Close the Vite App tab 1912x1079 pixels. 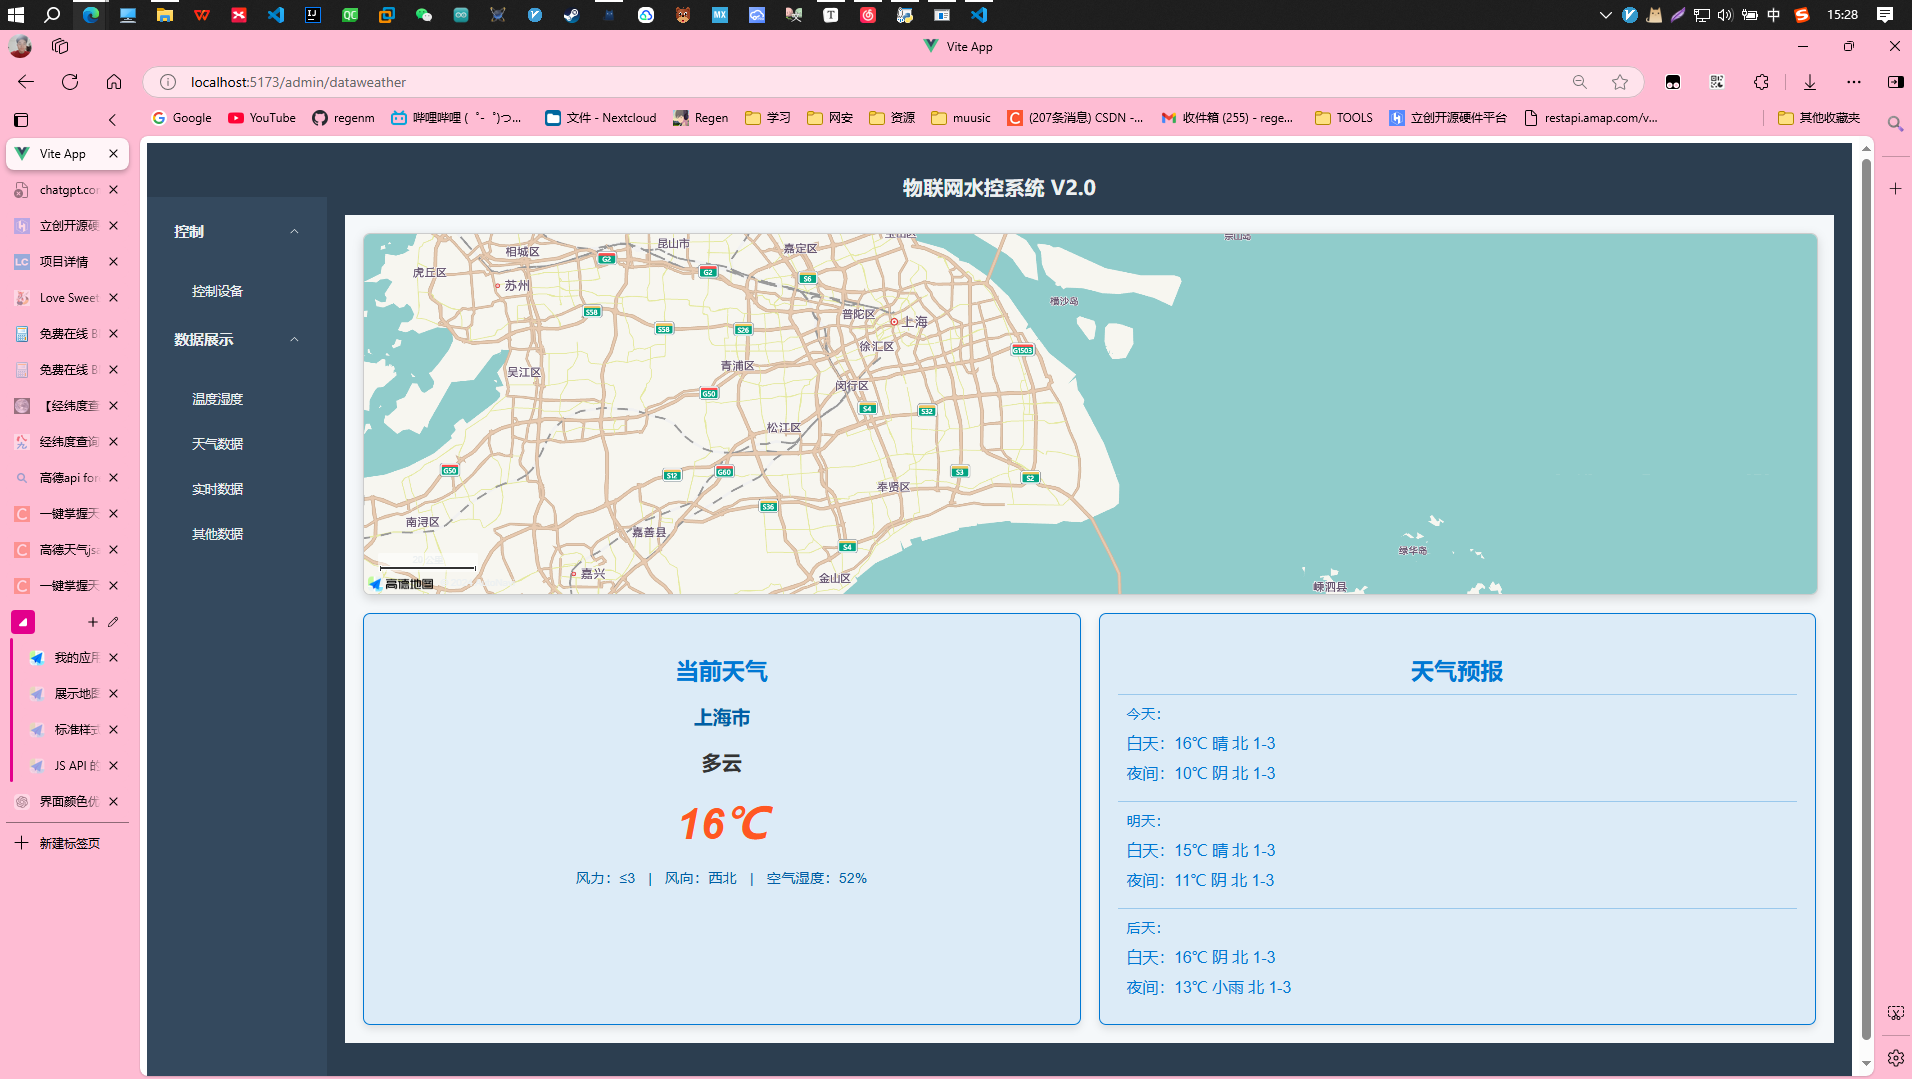point(113,154)
